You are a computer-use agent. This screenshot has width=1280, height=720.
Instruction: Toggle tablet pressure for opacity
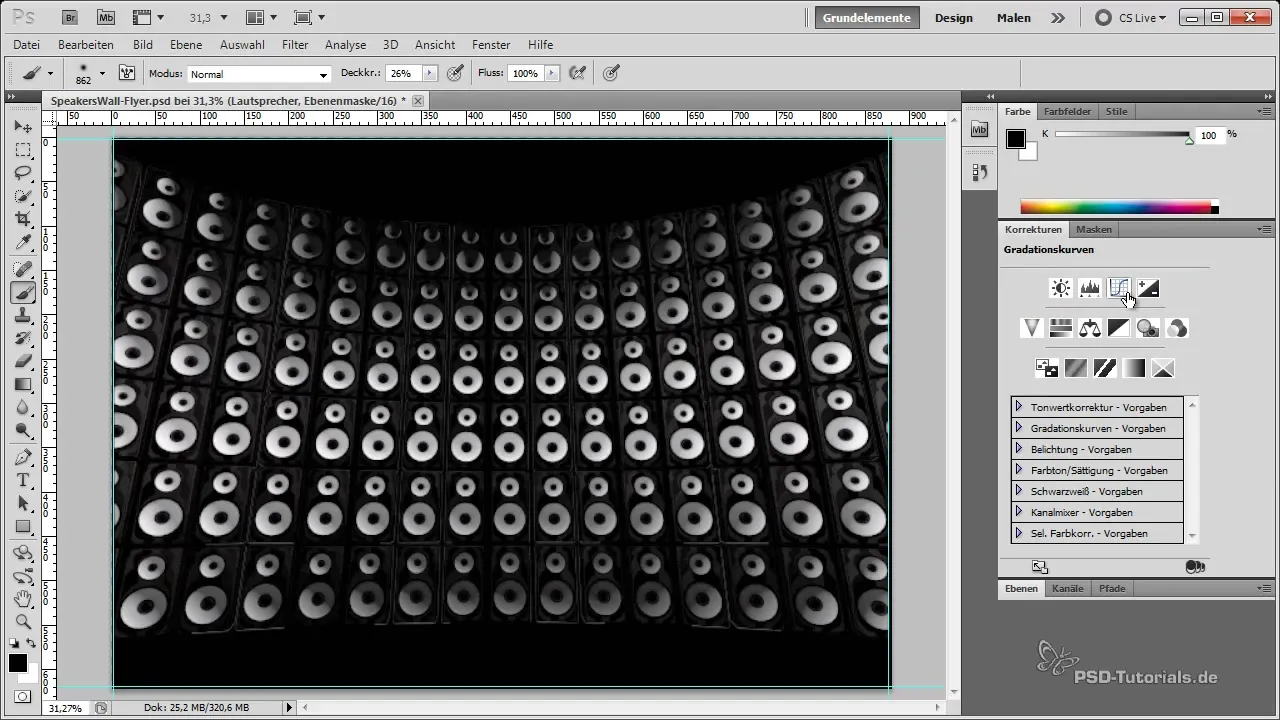(455, 73)
